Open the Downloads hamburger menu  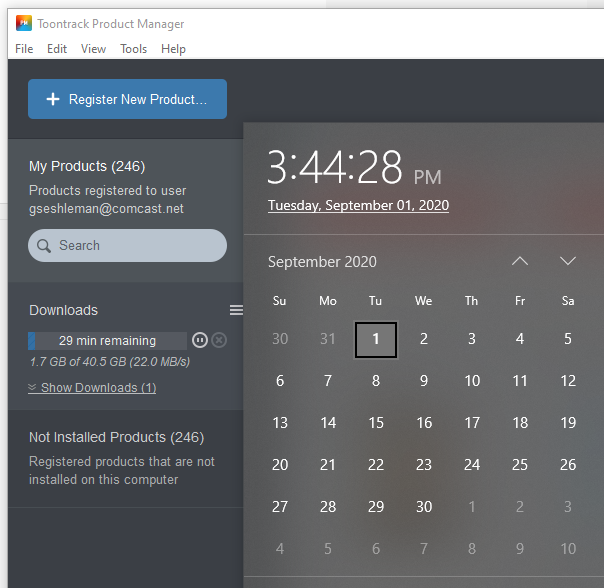point(236,310)
